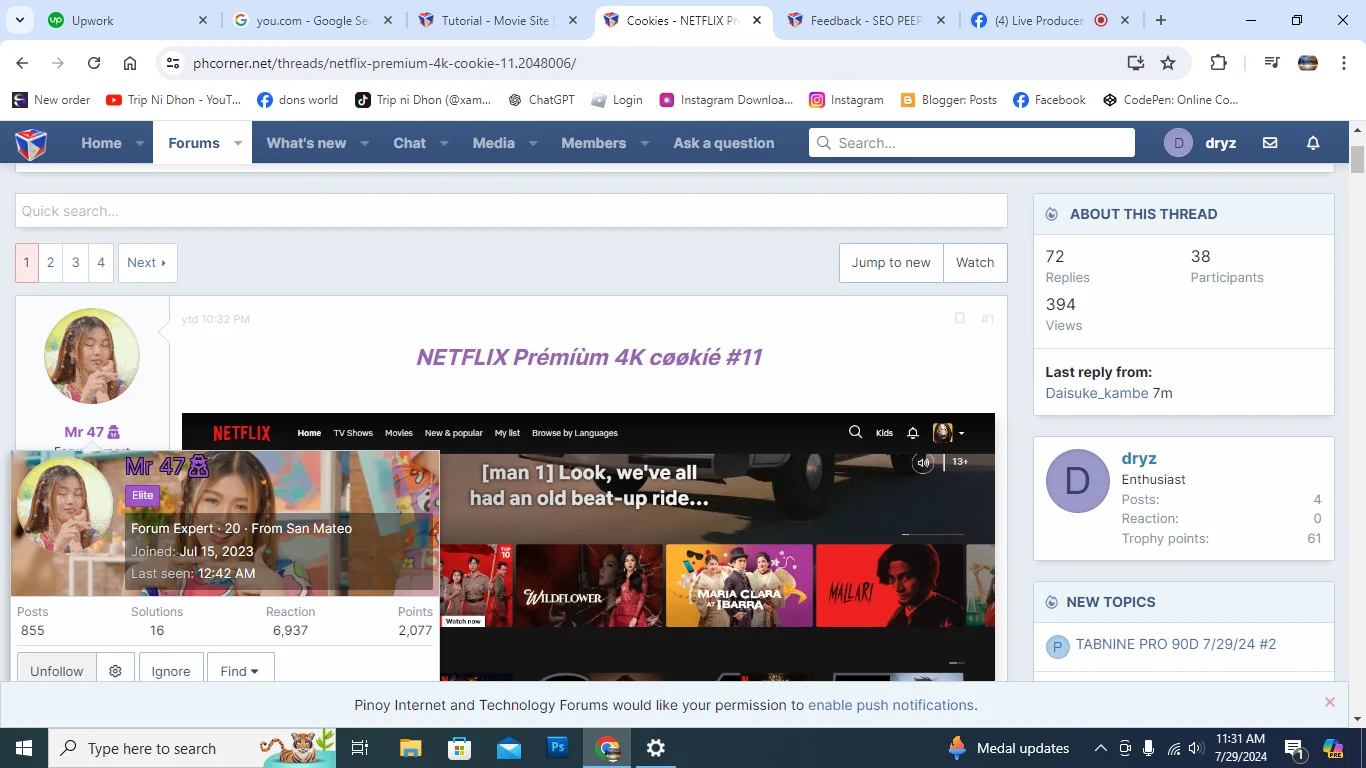Bookmark post #1 with bookmark icon
This screenshot has width=1366, height=768.
pos(959,318)
